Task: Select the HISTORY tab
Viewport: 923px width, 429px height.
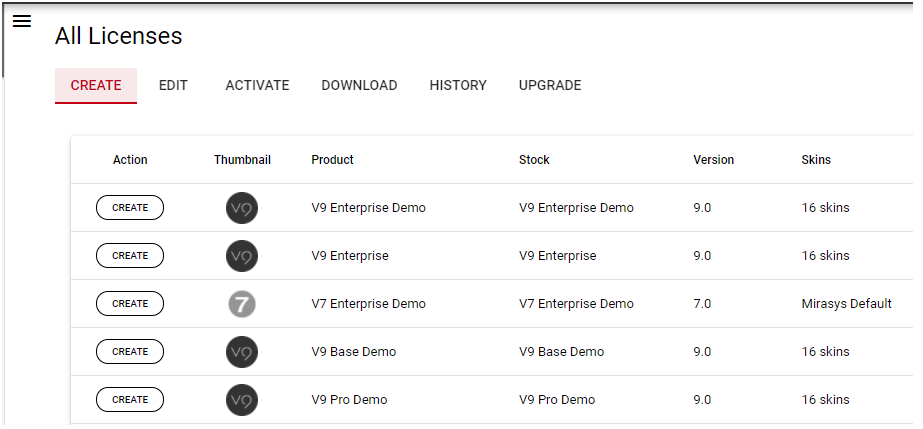Action: coord(458,86)
